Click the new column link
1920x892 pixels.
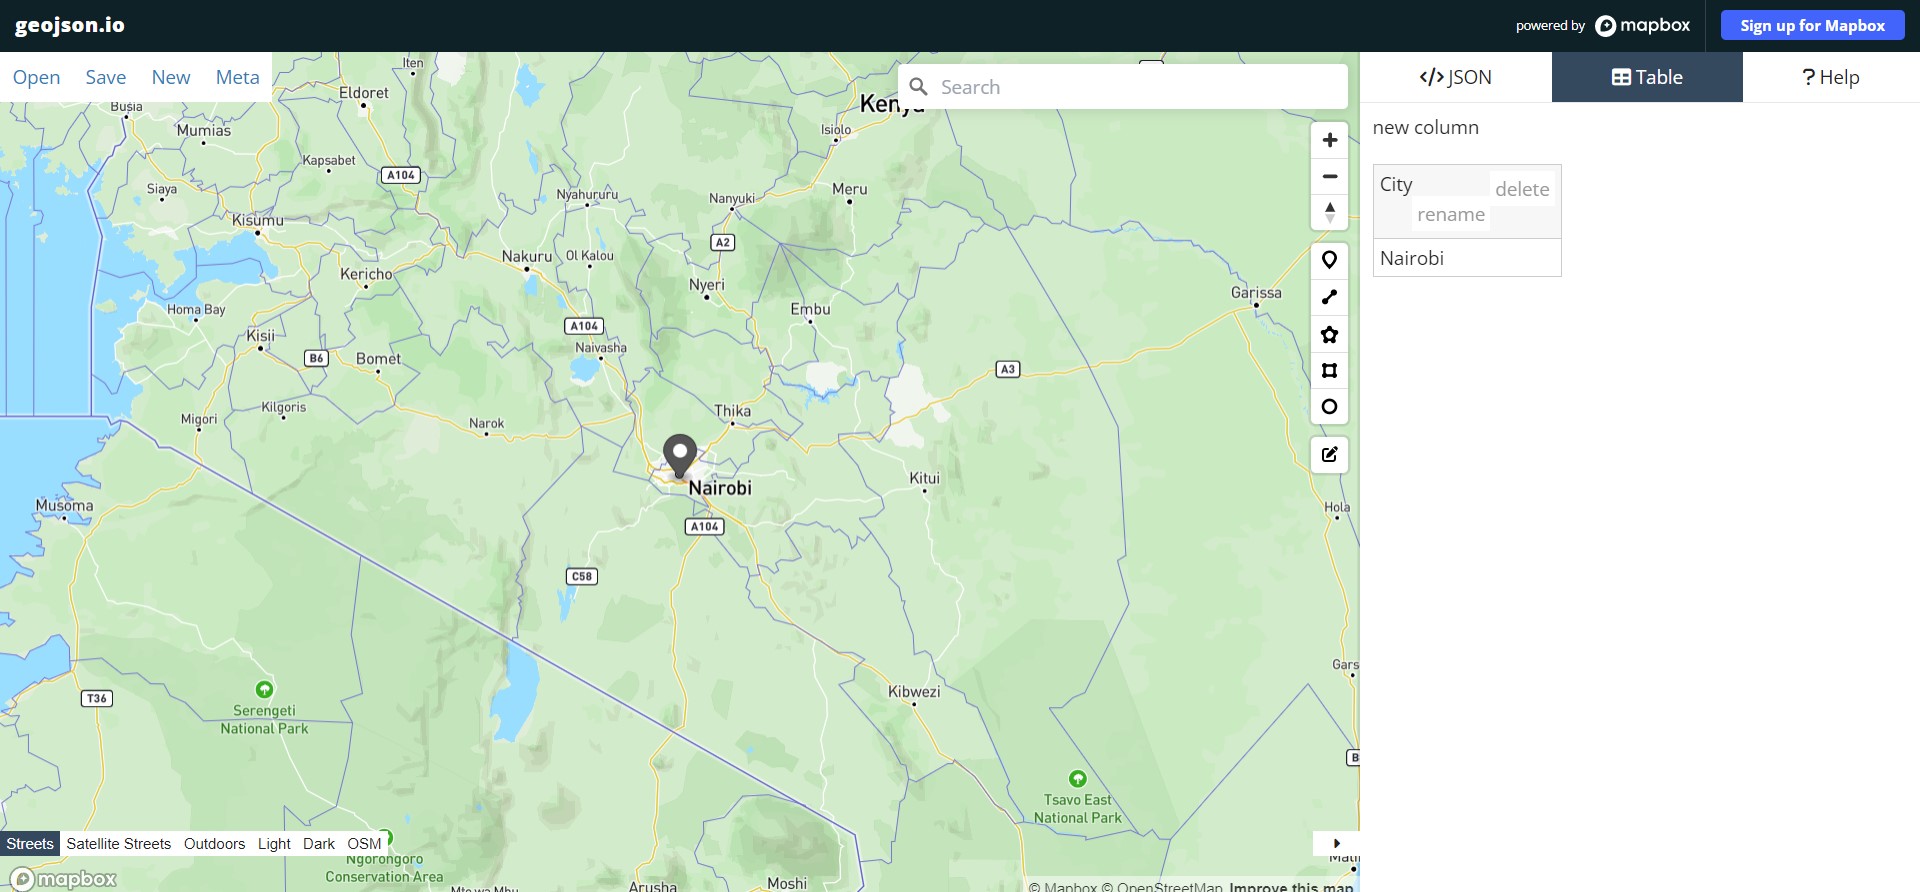[1425, 128]
